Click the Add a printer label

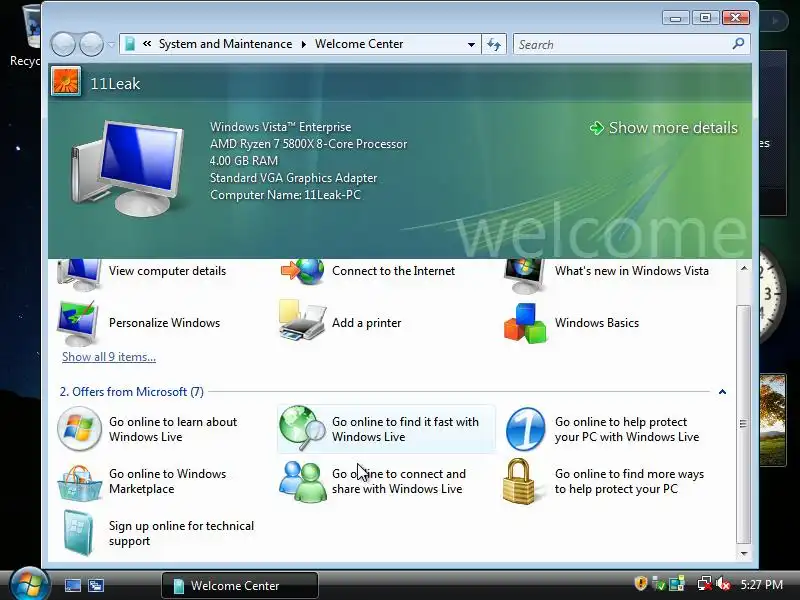[366, 322]
